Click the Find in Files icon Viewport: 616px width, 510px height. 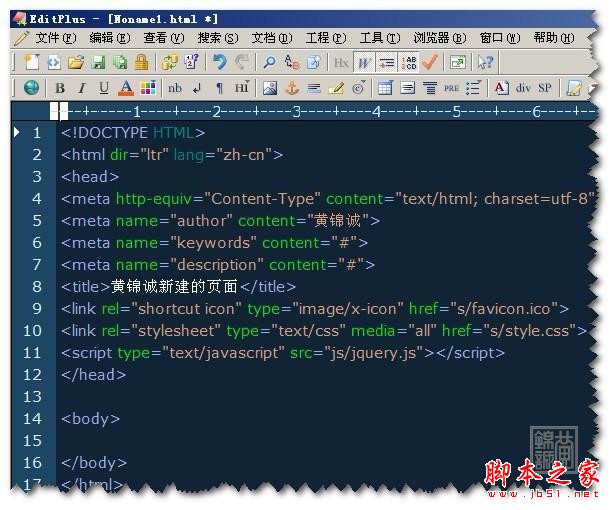coord(314,62)
